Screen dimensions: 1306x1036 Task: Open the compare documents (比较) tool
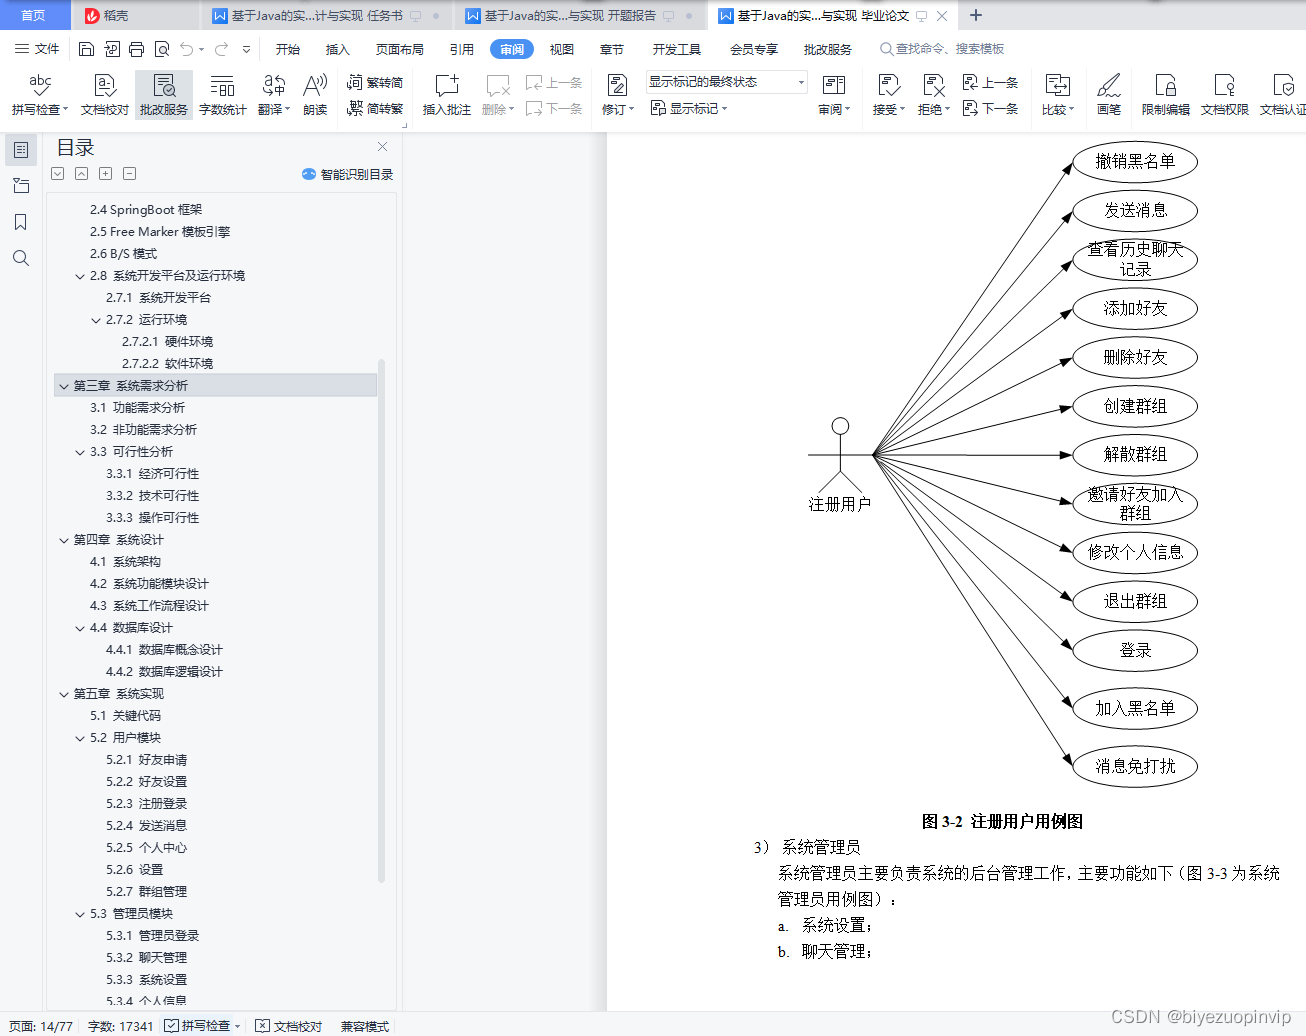[1058, 95]
